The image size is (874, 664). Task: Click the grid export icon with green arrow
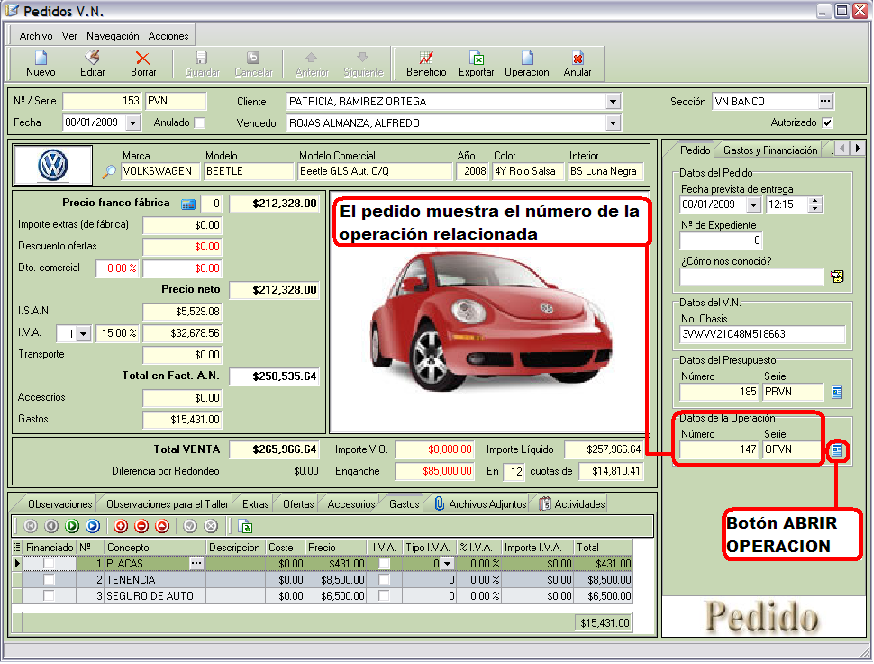pyautogui.click(x=245, y=526)
